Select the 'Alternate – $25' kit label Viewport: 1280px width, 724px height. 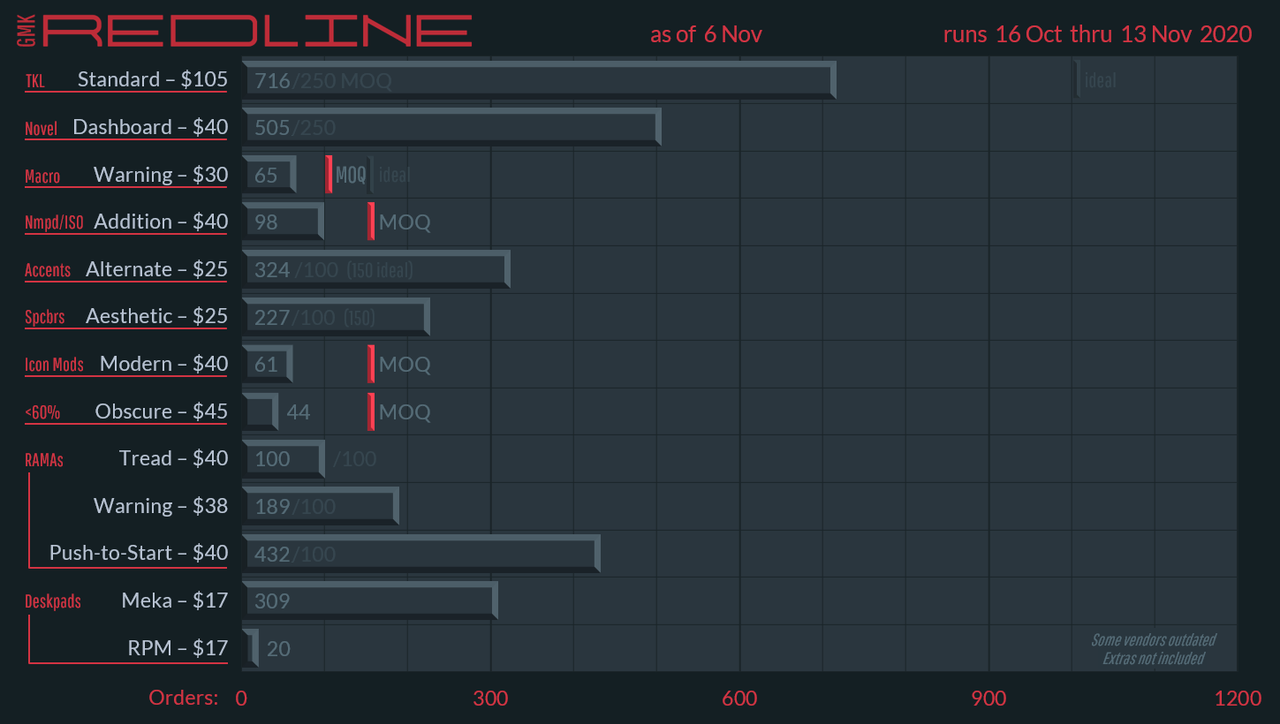point(157,269)
